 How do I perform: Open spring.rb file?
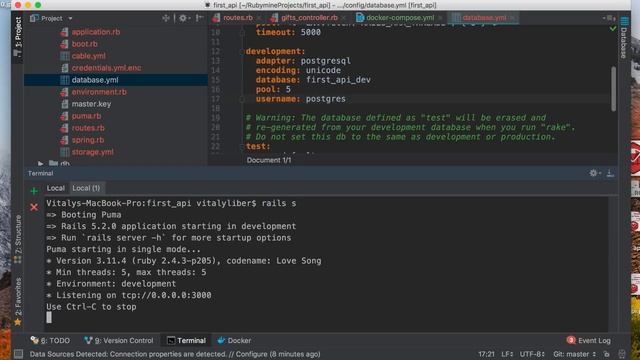coord(88,140)
